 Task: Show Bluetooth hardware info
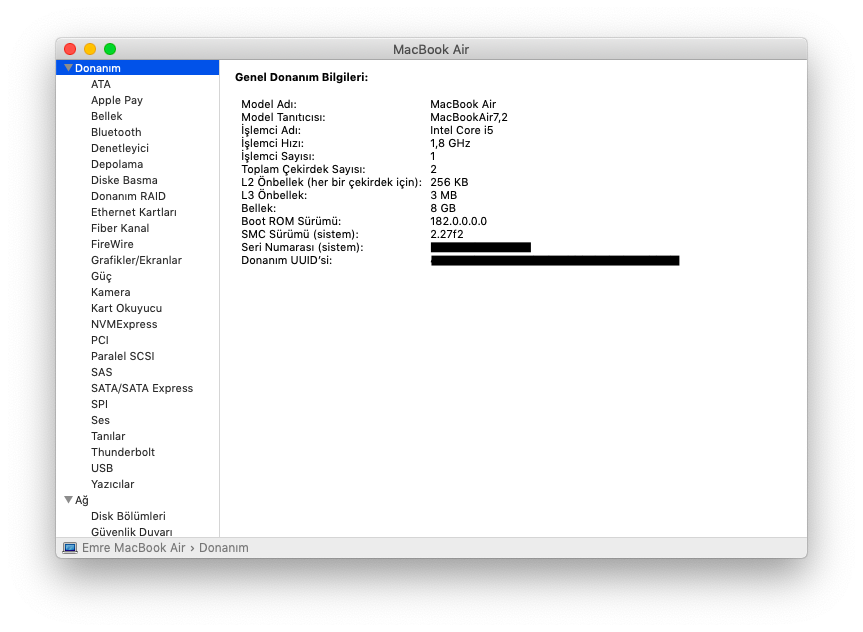click(116, 132)
